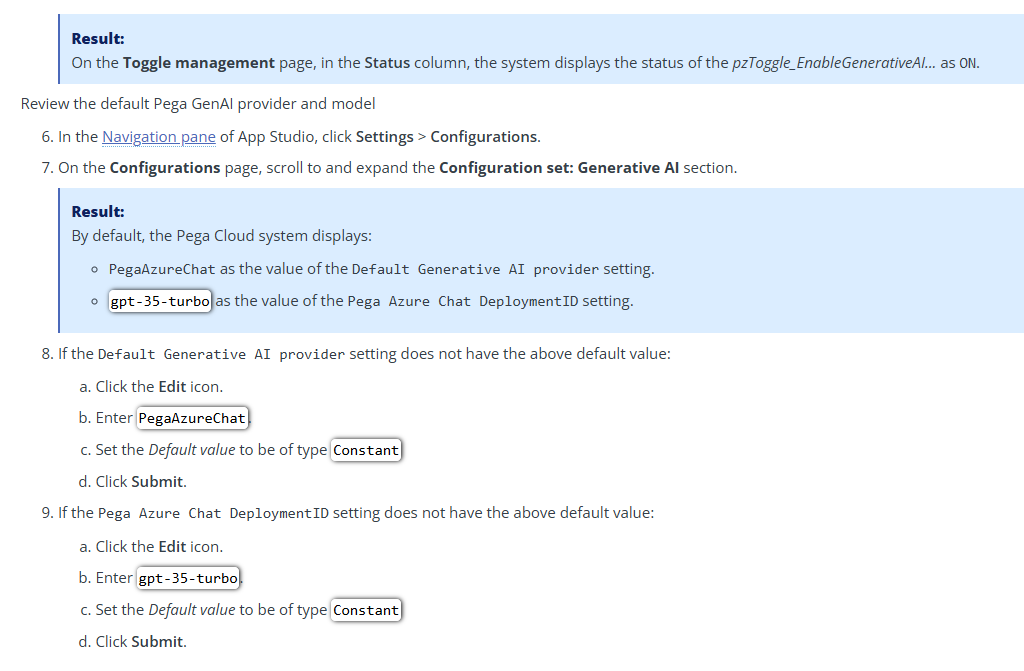
Task: Click bold 'Edit' word in step 9a
Action: 172,546
